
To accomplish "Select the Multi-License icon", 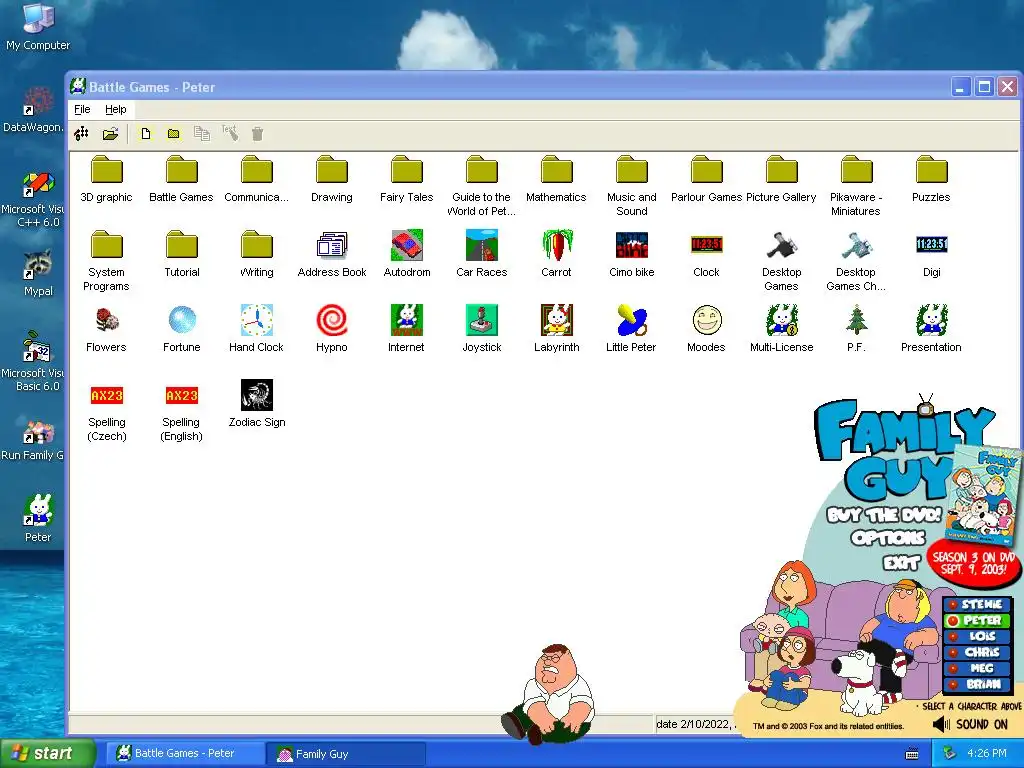I will pos(782,320).
